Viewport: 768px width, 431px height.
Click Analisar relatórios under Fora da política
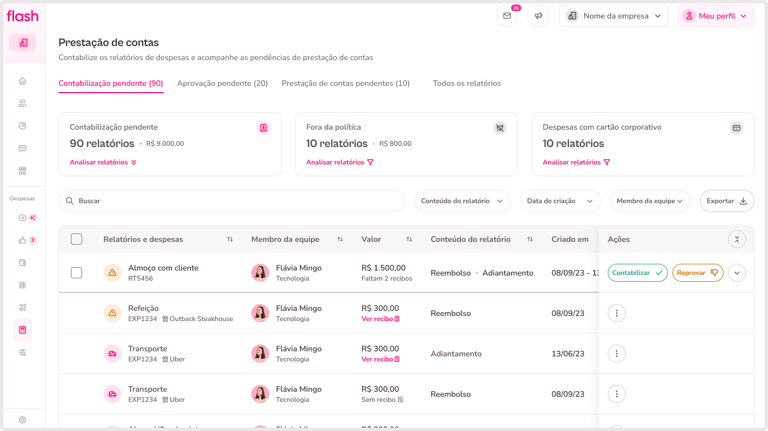tap(339, 162)
